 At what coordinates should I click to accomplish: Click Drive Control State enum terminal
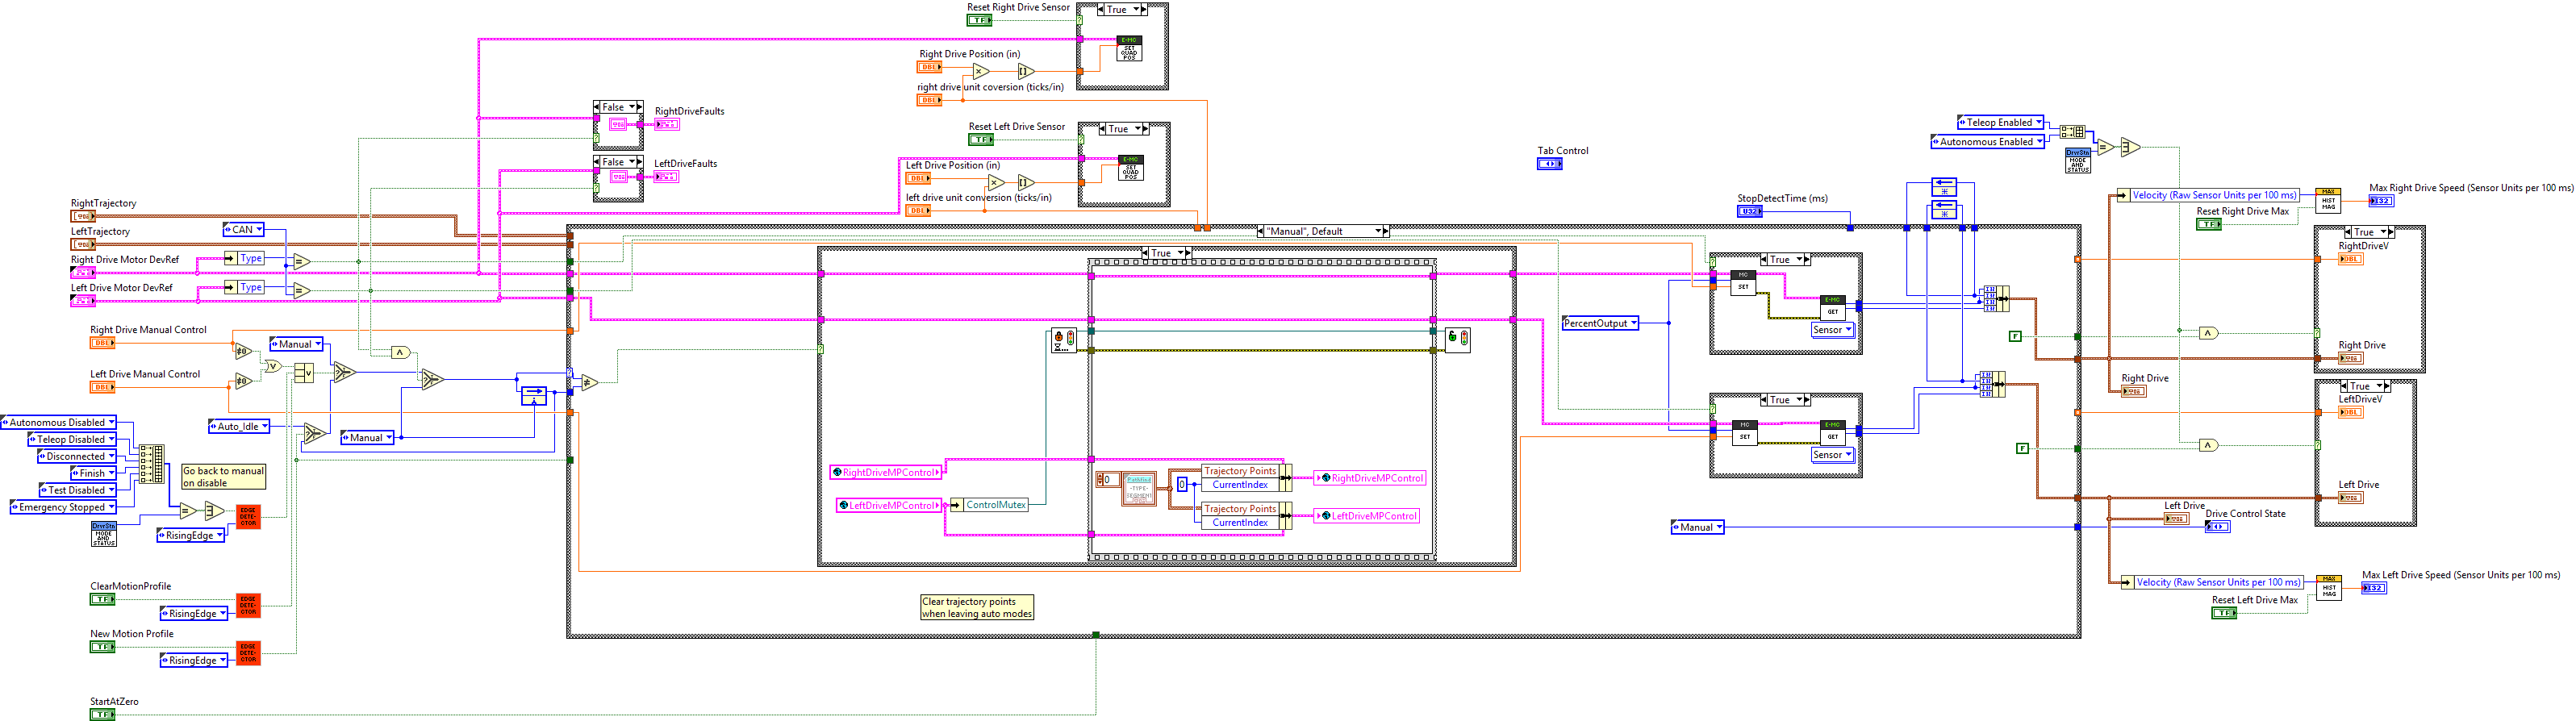point(2217,527)
